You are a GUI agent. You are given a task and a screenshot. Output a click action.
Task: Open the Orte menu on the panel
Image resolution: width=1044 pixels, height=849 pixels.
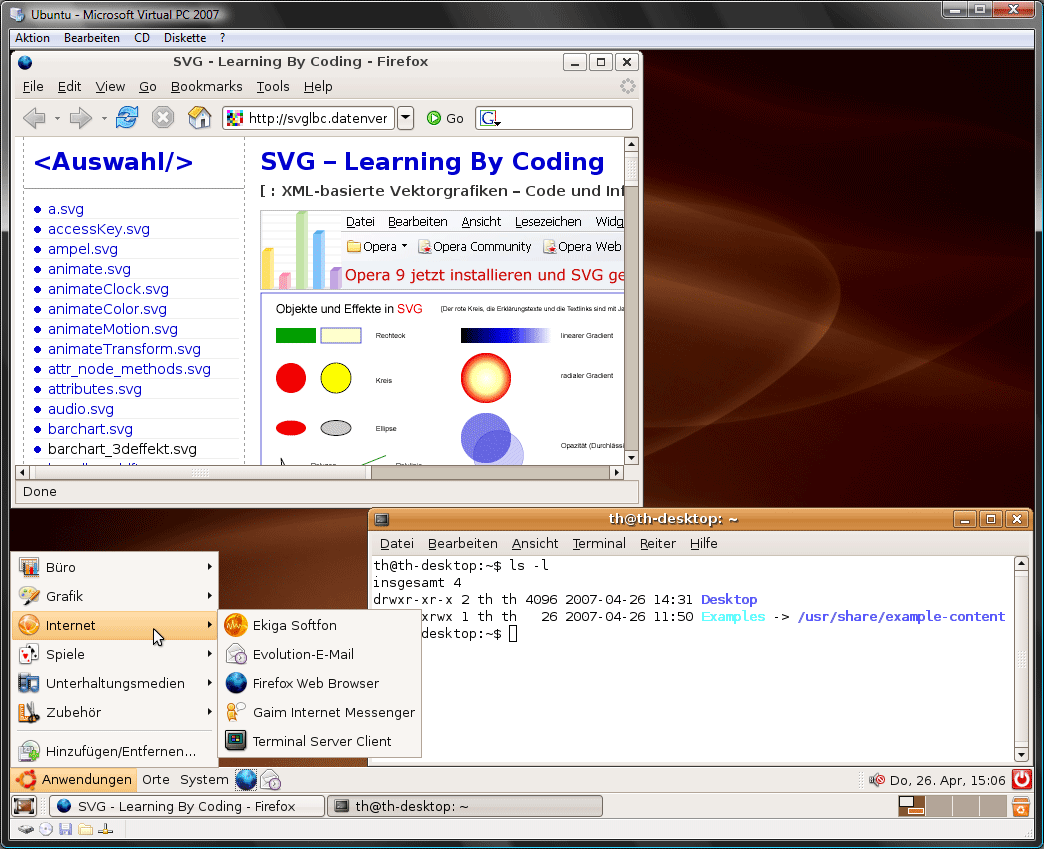(156, 780)
